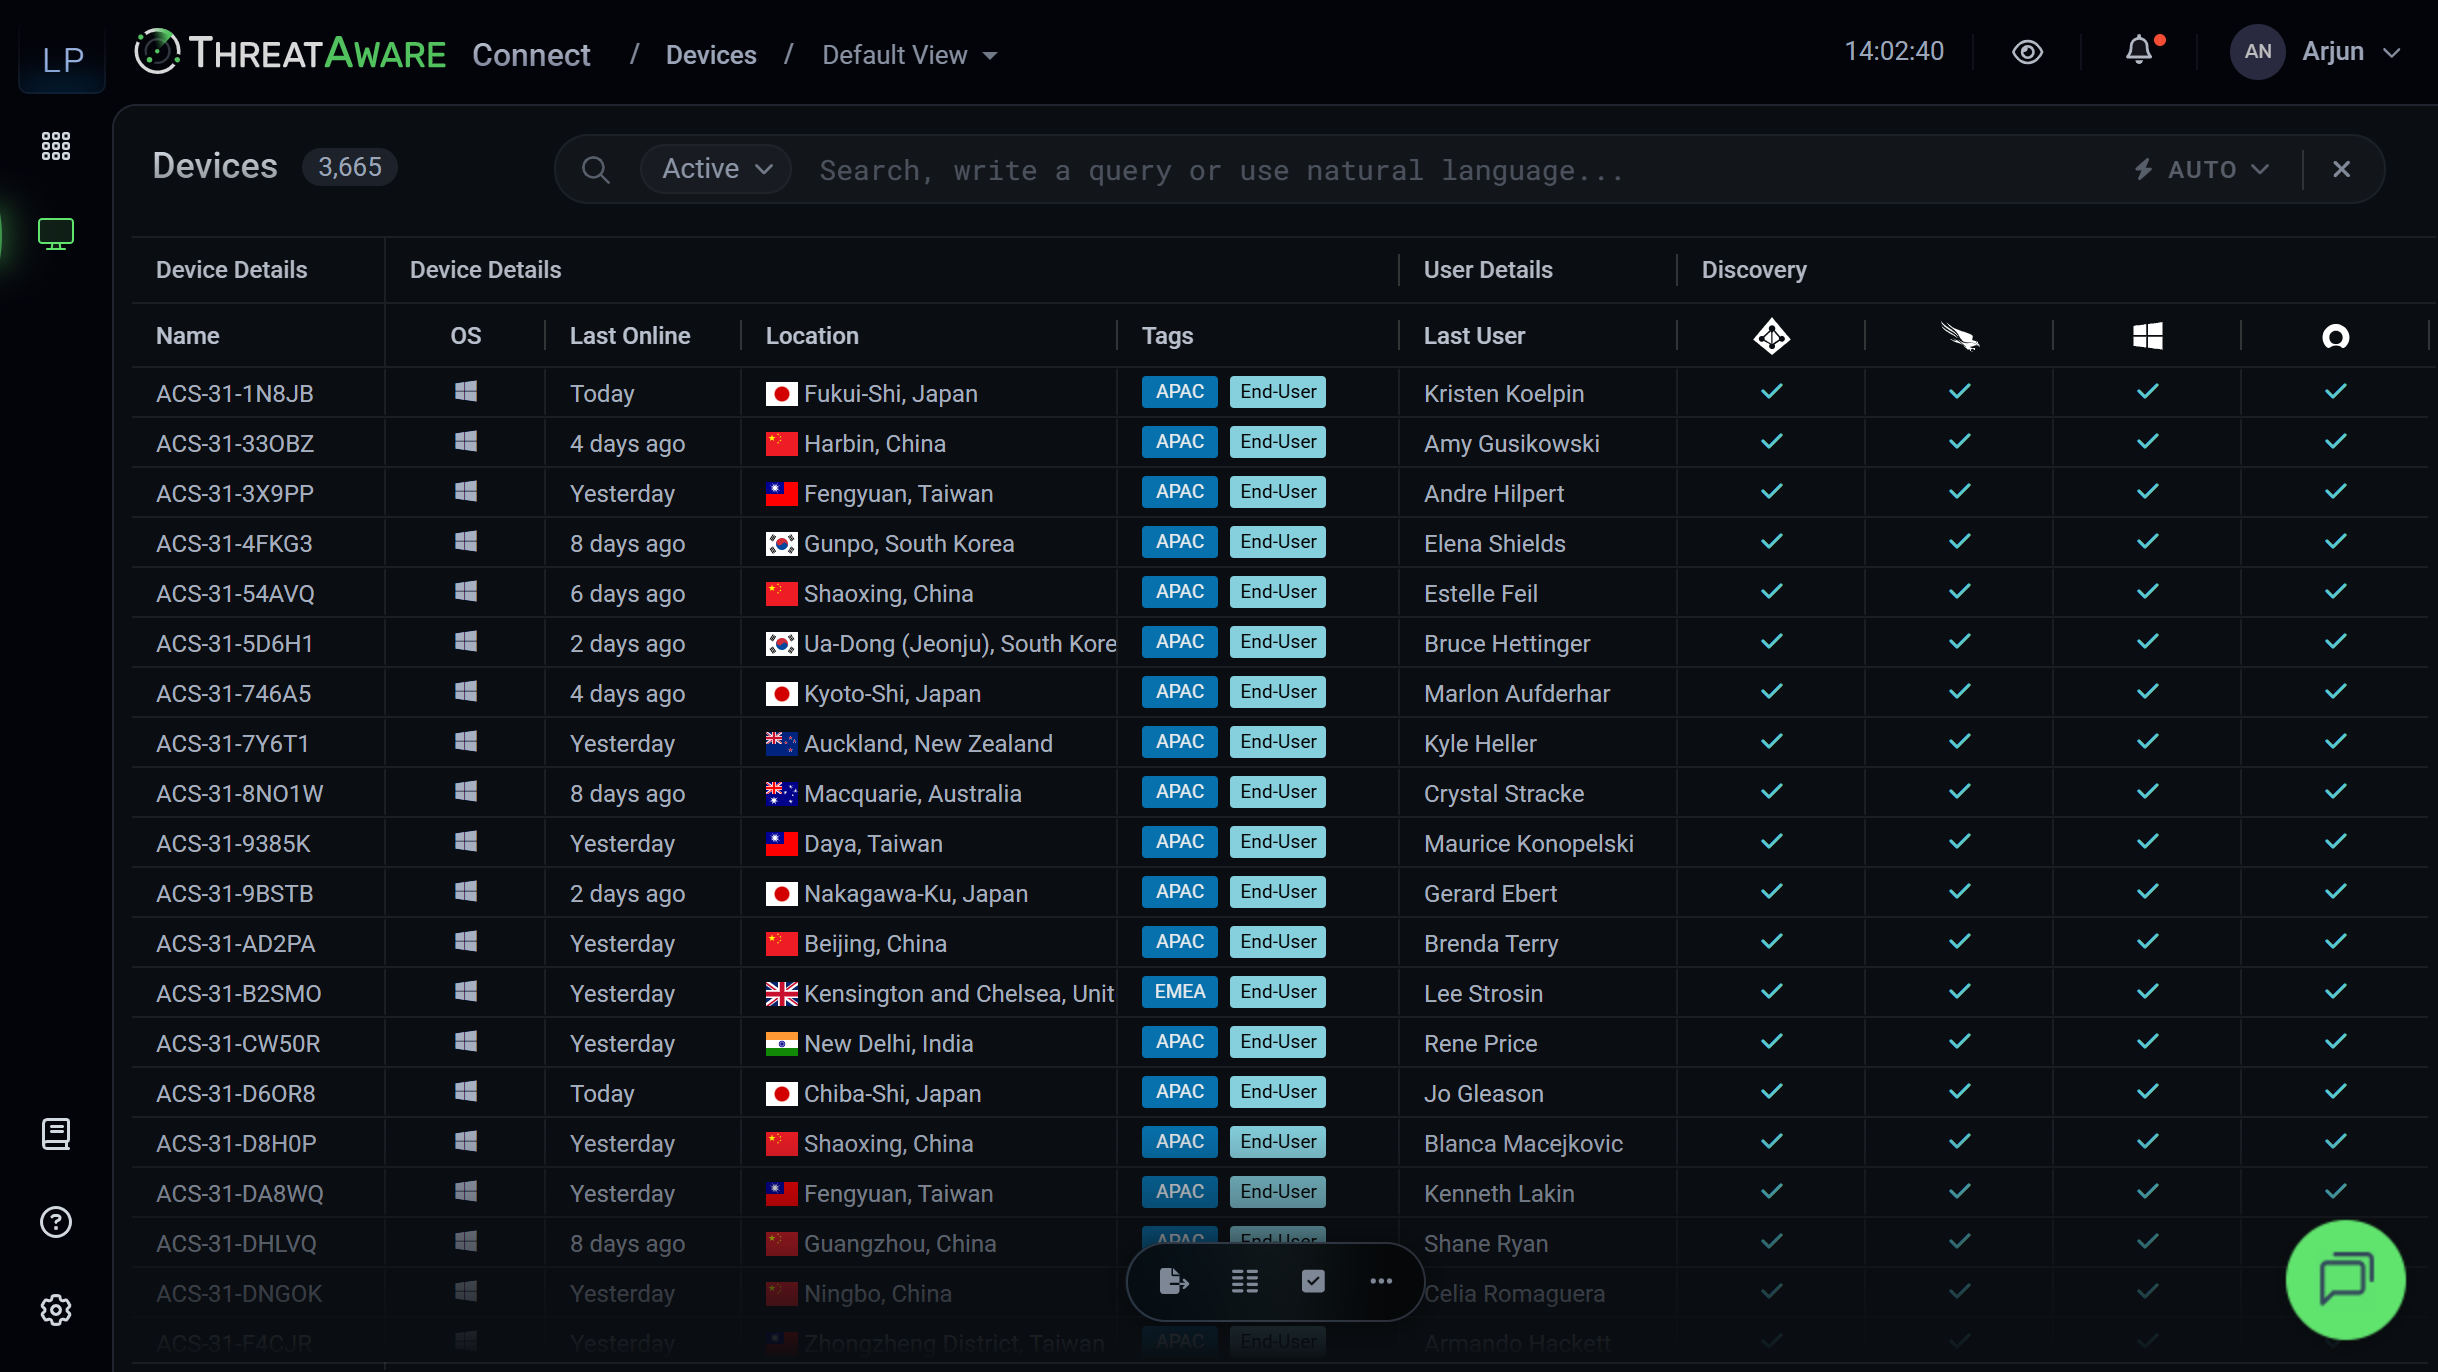
Task: Open the notifications bell
Action: click(x=2139, y=51)
